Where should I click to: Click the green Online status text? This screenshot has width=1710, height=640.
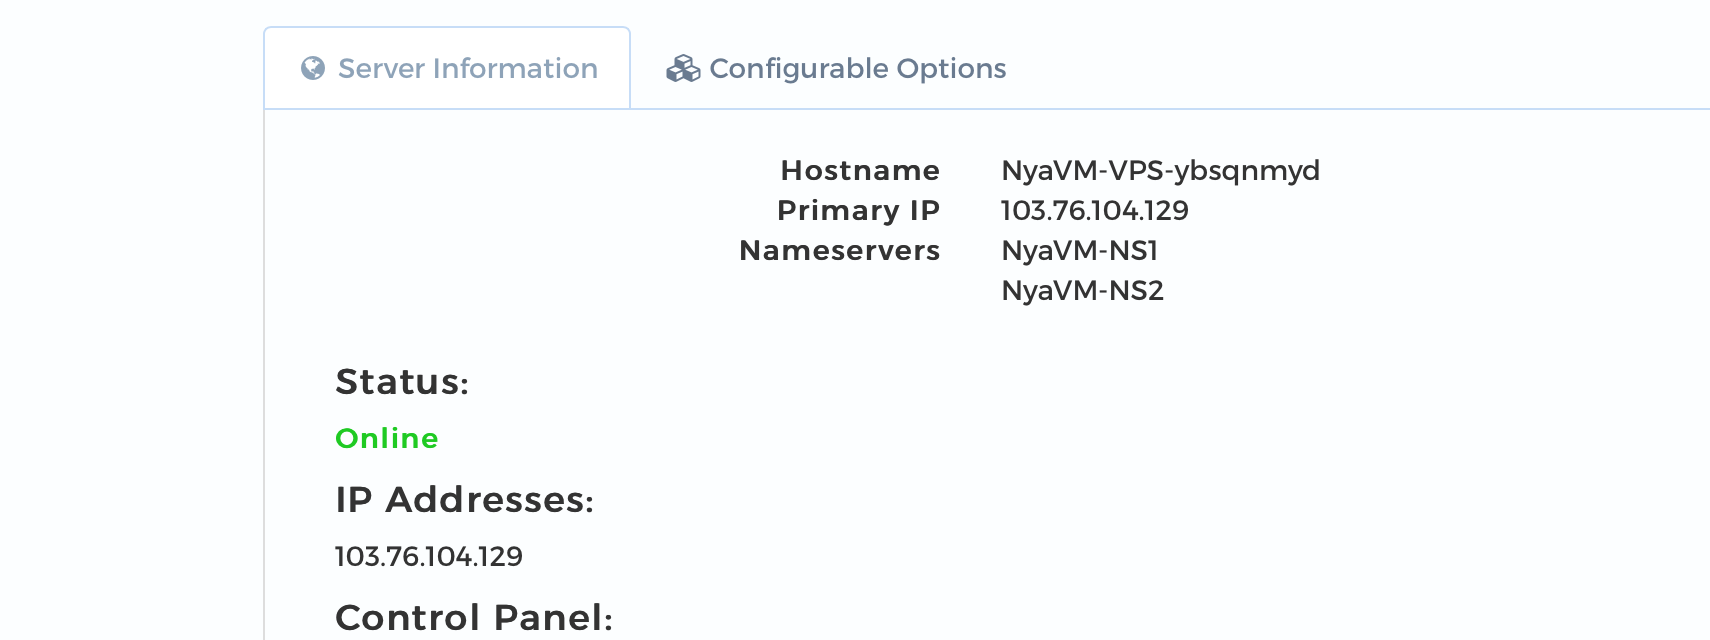pos(387,438)
